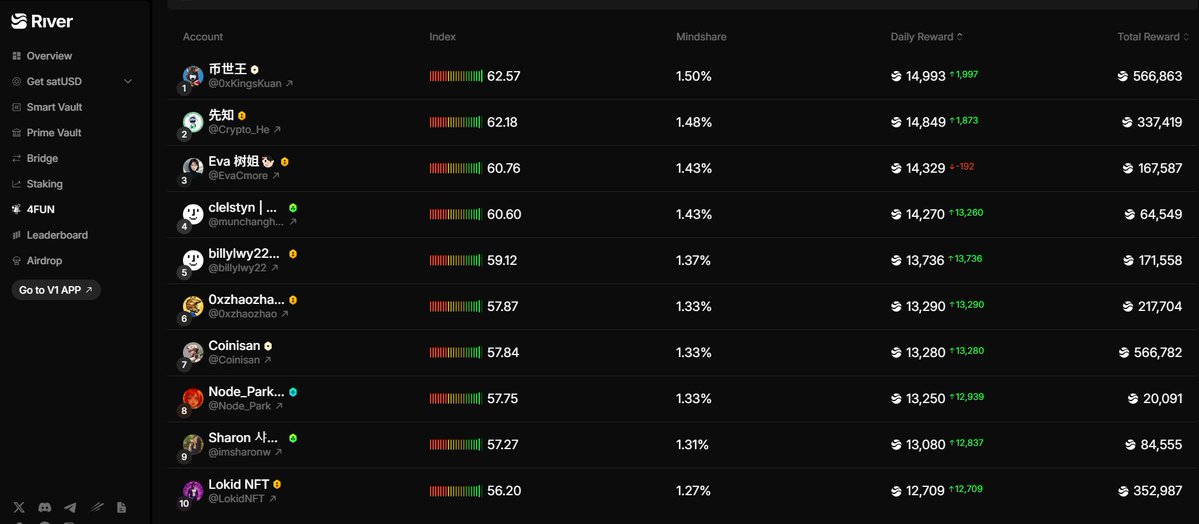This screenshot has width=1199, height=524.
Task: Click the Account column header
Action: [203, 37]
